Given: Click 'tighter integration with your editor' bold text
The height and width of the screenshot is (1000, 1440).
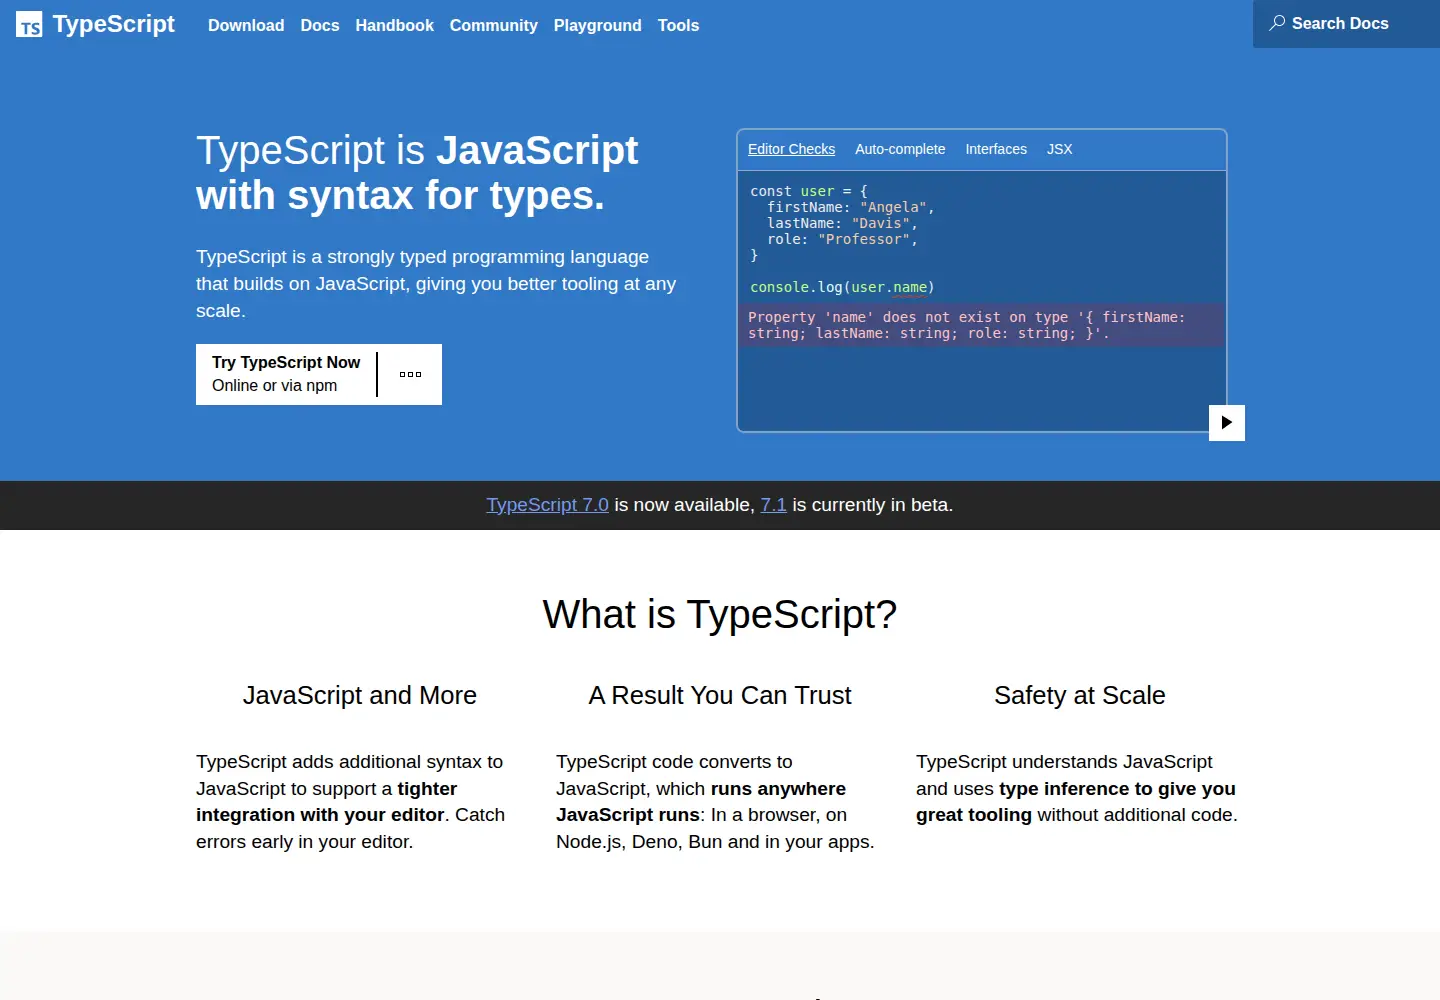Looking at the screenshot, I should coord(326,802).
